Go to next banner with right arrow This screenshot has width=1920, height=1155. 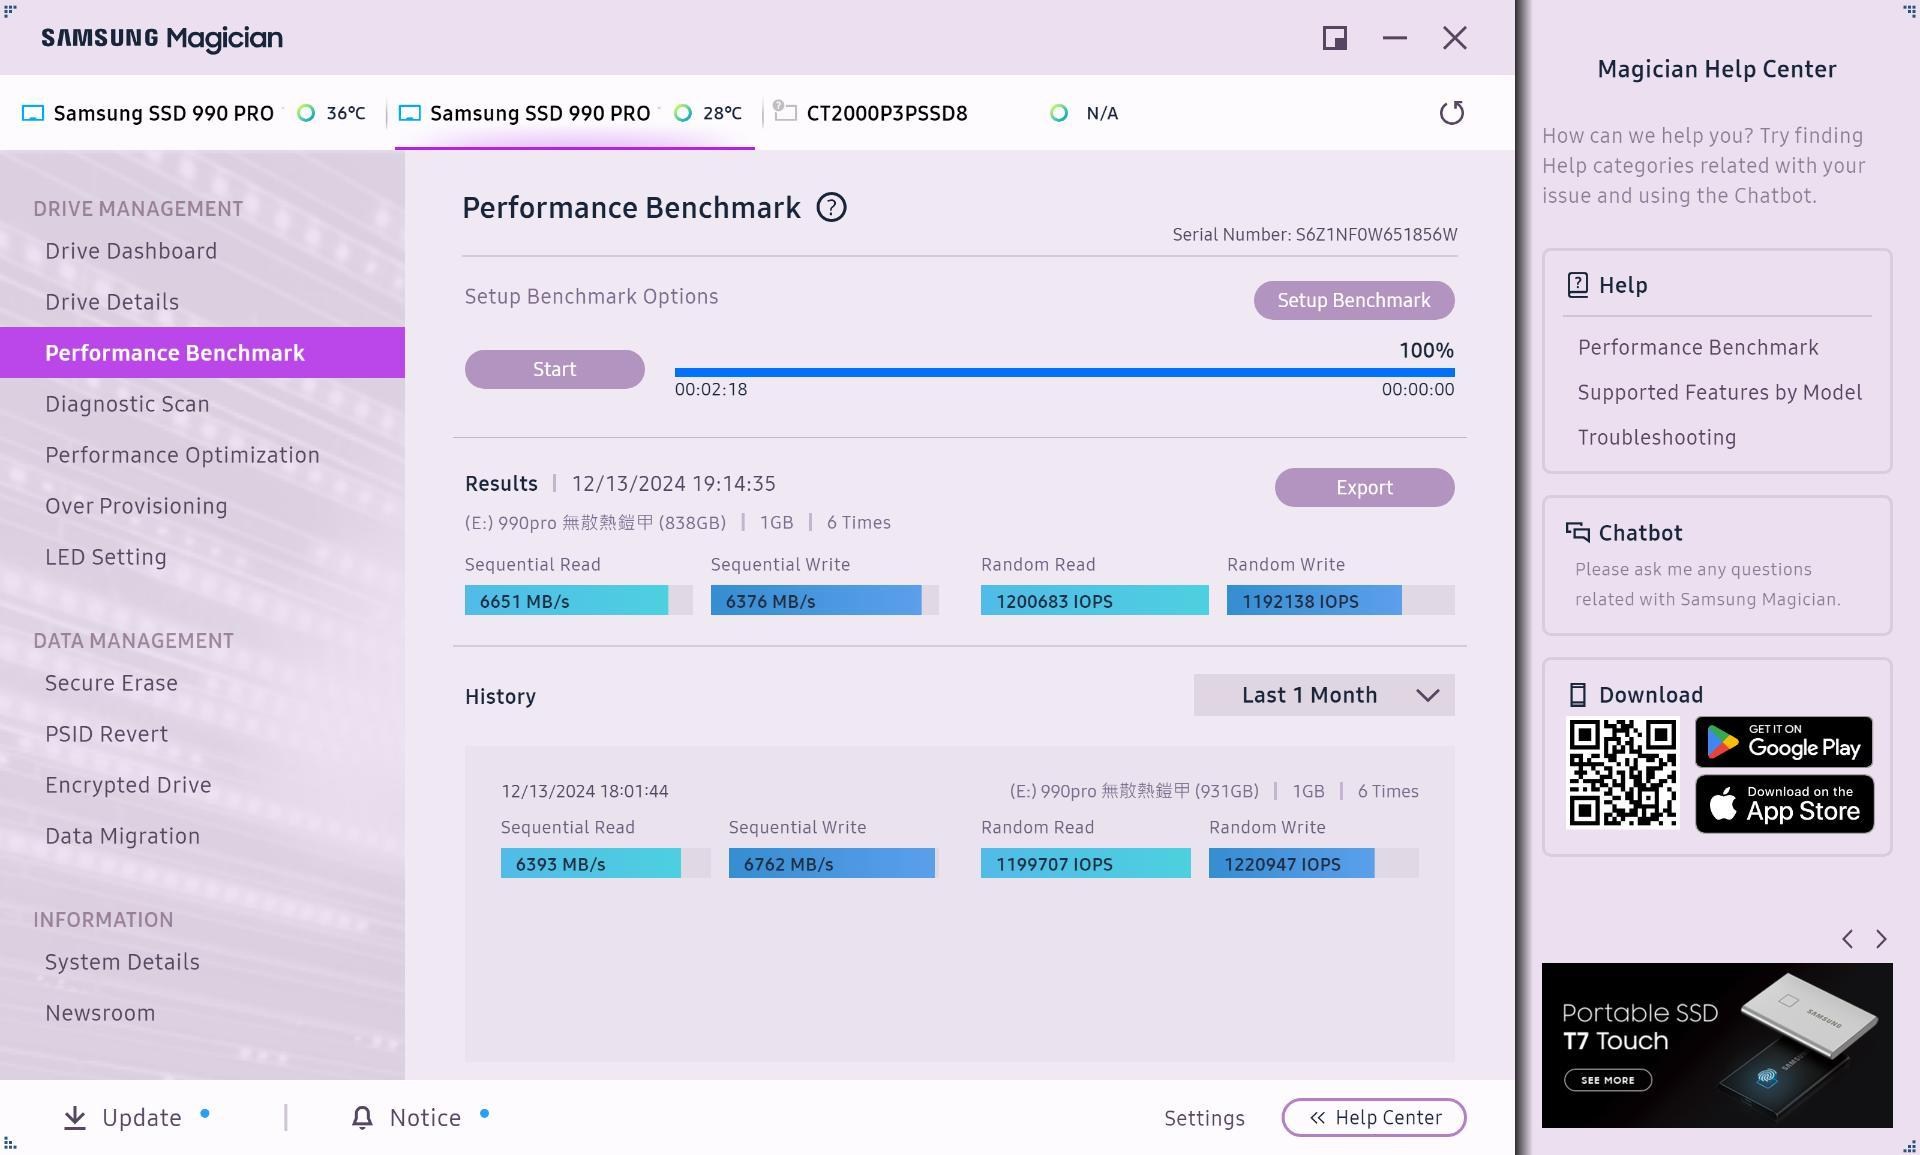(x=1881, y=939)
